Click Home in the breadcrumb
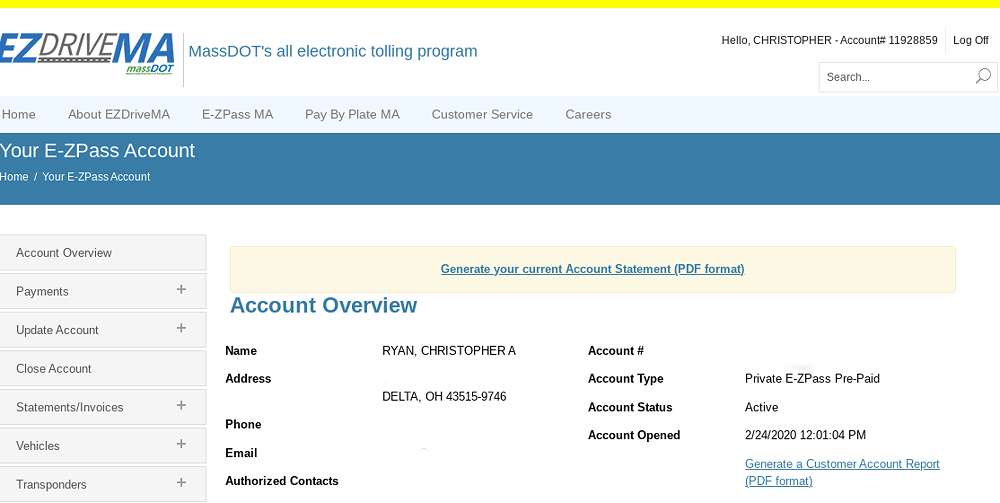Image resolution: width=1000 pixels, height=503 pixels. [x=14, y=177]
